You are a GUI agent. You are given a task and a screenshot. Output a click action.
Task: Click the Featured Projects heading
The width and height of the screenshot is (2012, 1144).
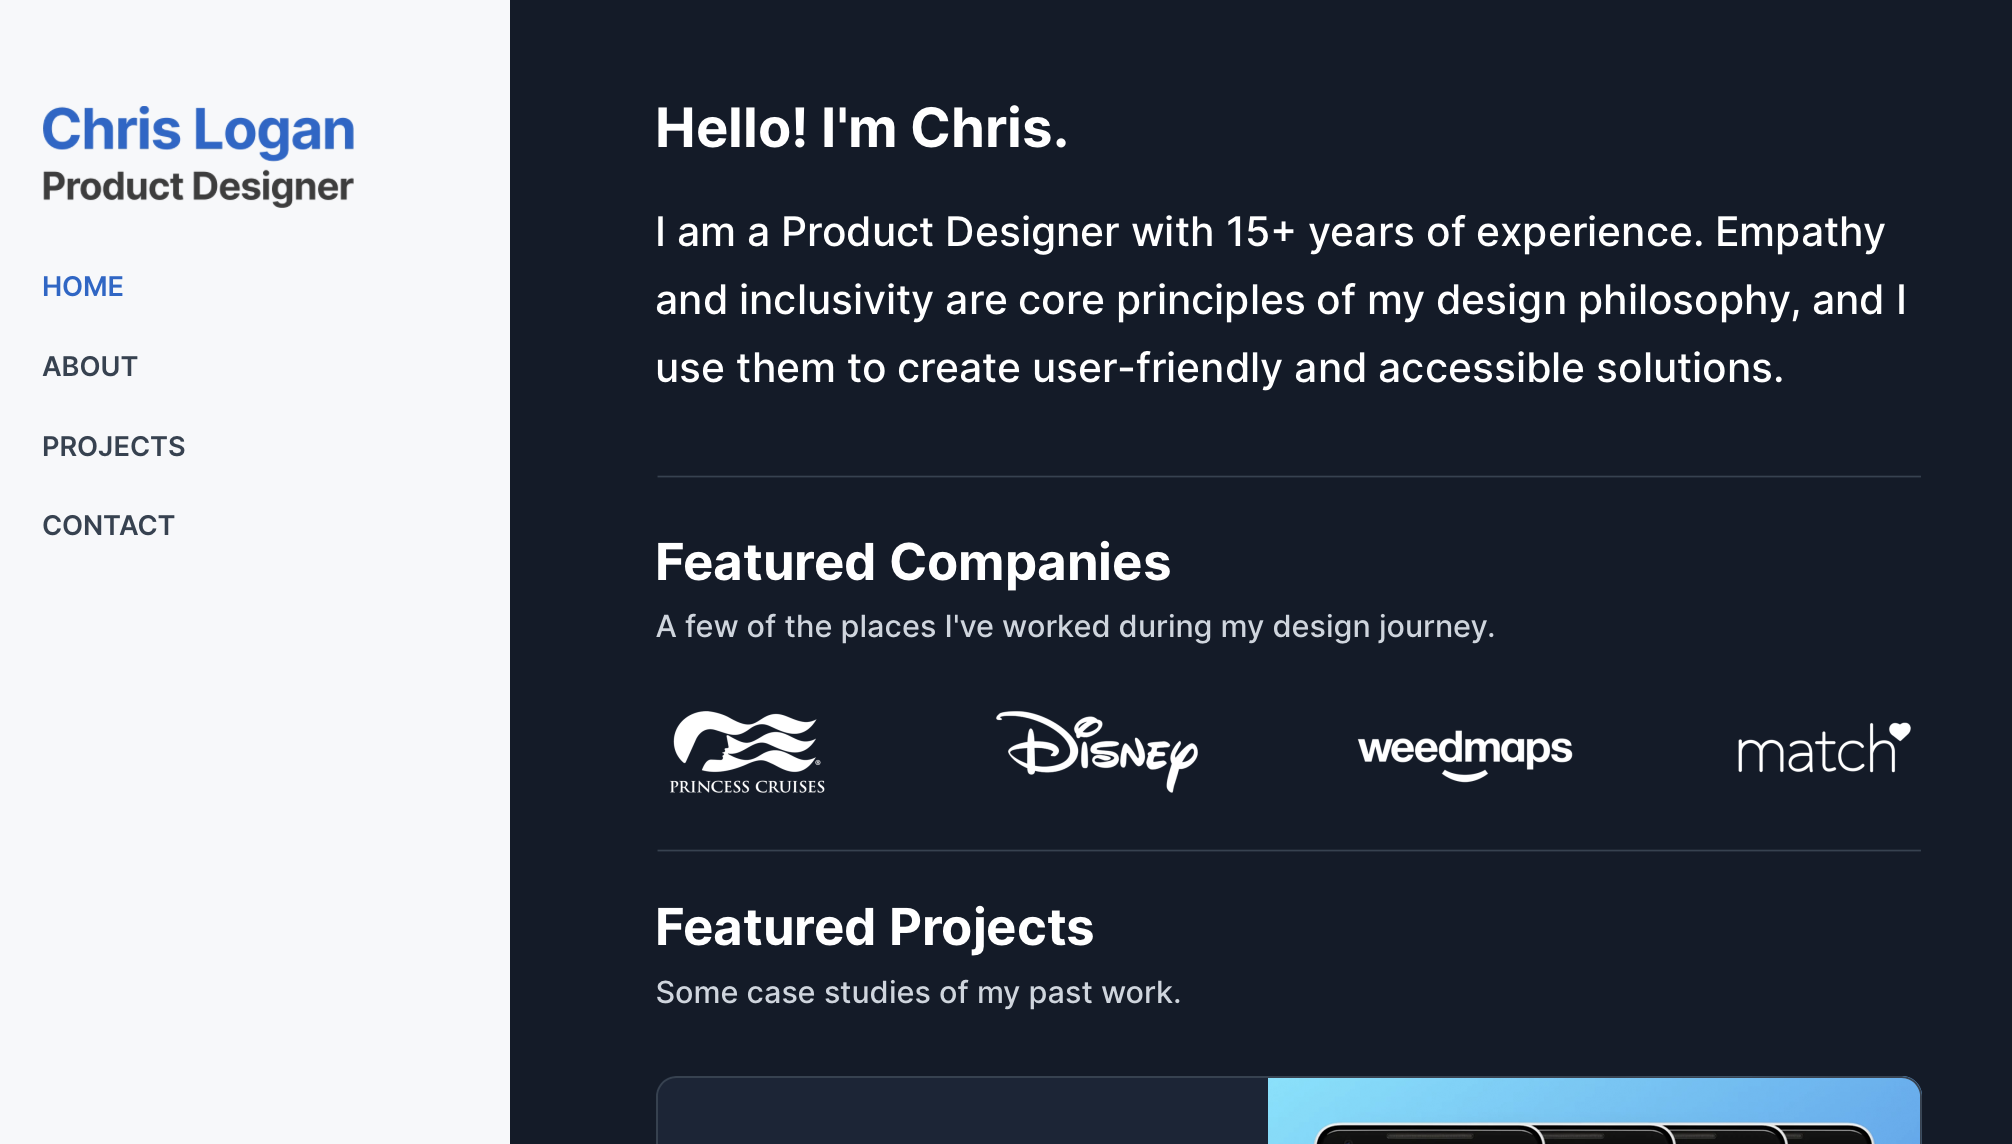click(x=874, y=927)
